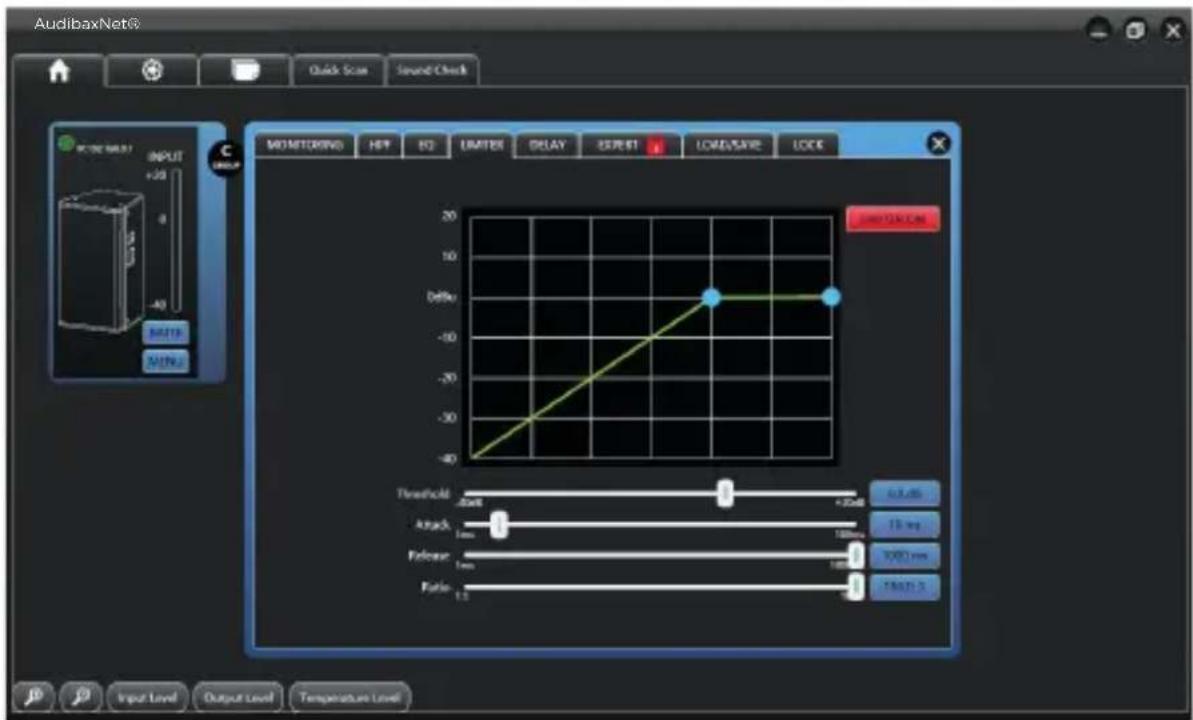The height and width of the screenshot is (720, 1193).
Task: Open the LOAD/SAVE tab
Action: pos(729,145)
